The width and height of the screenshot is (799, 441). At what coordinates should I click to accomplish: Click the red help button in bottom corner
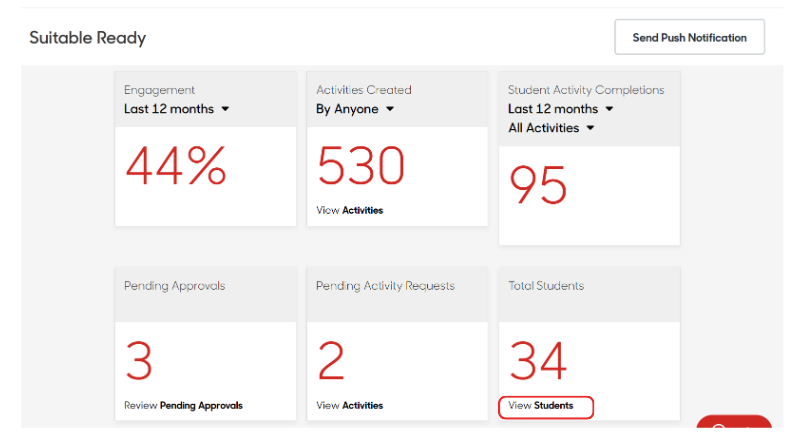733,428
